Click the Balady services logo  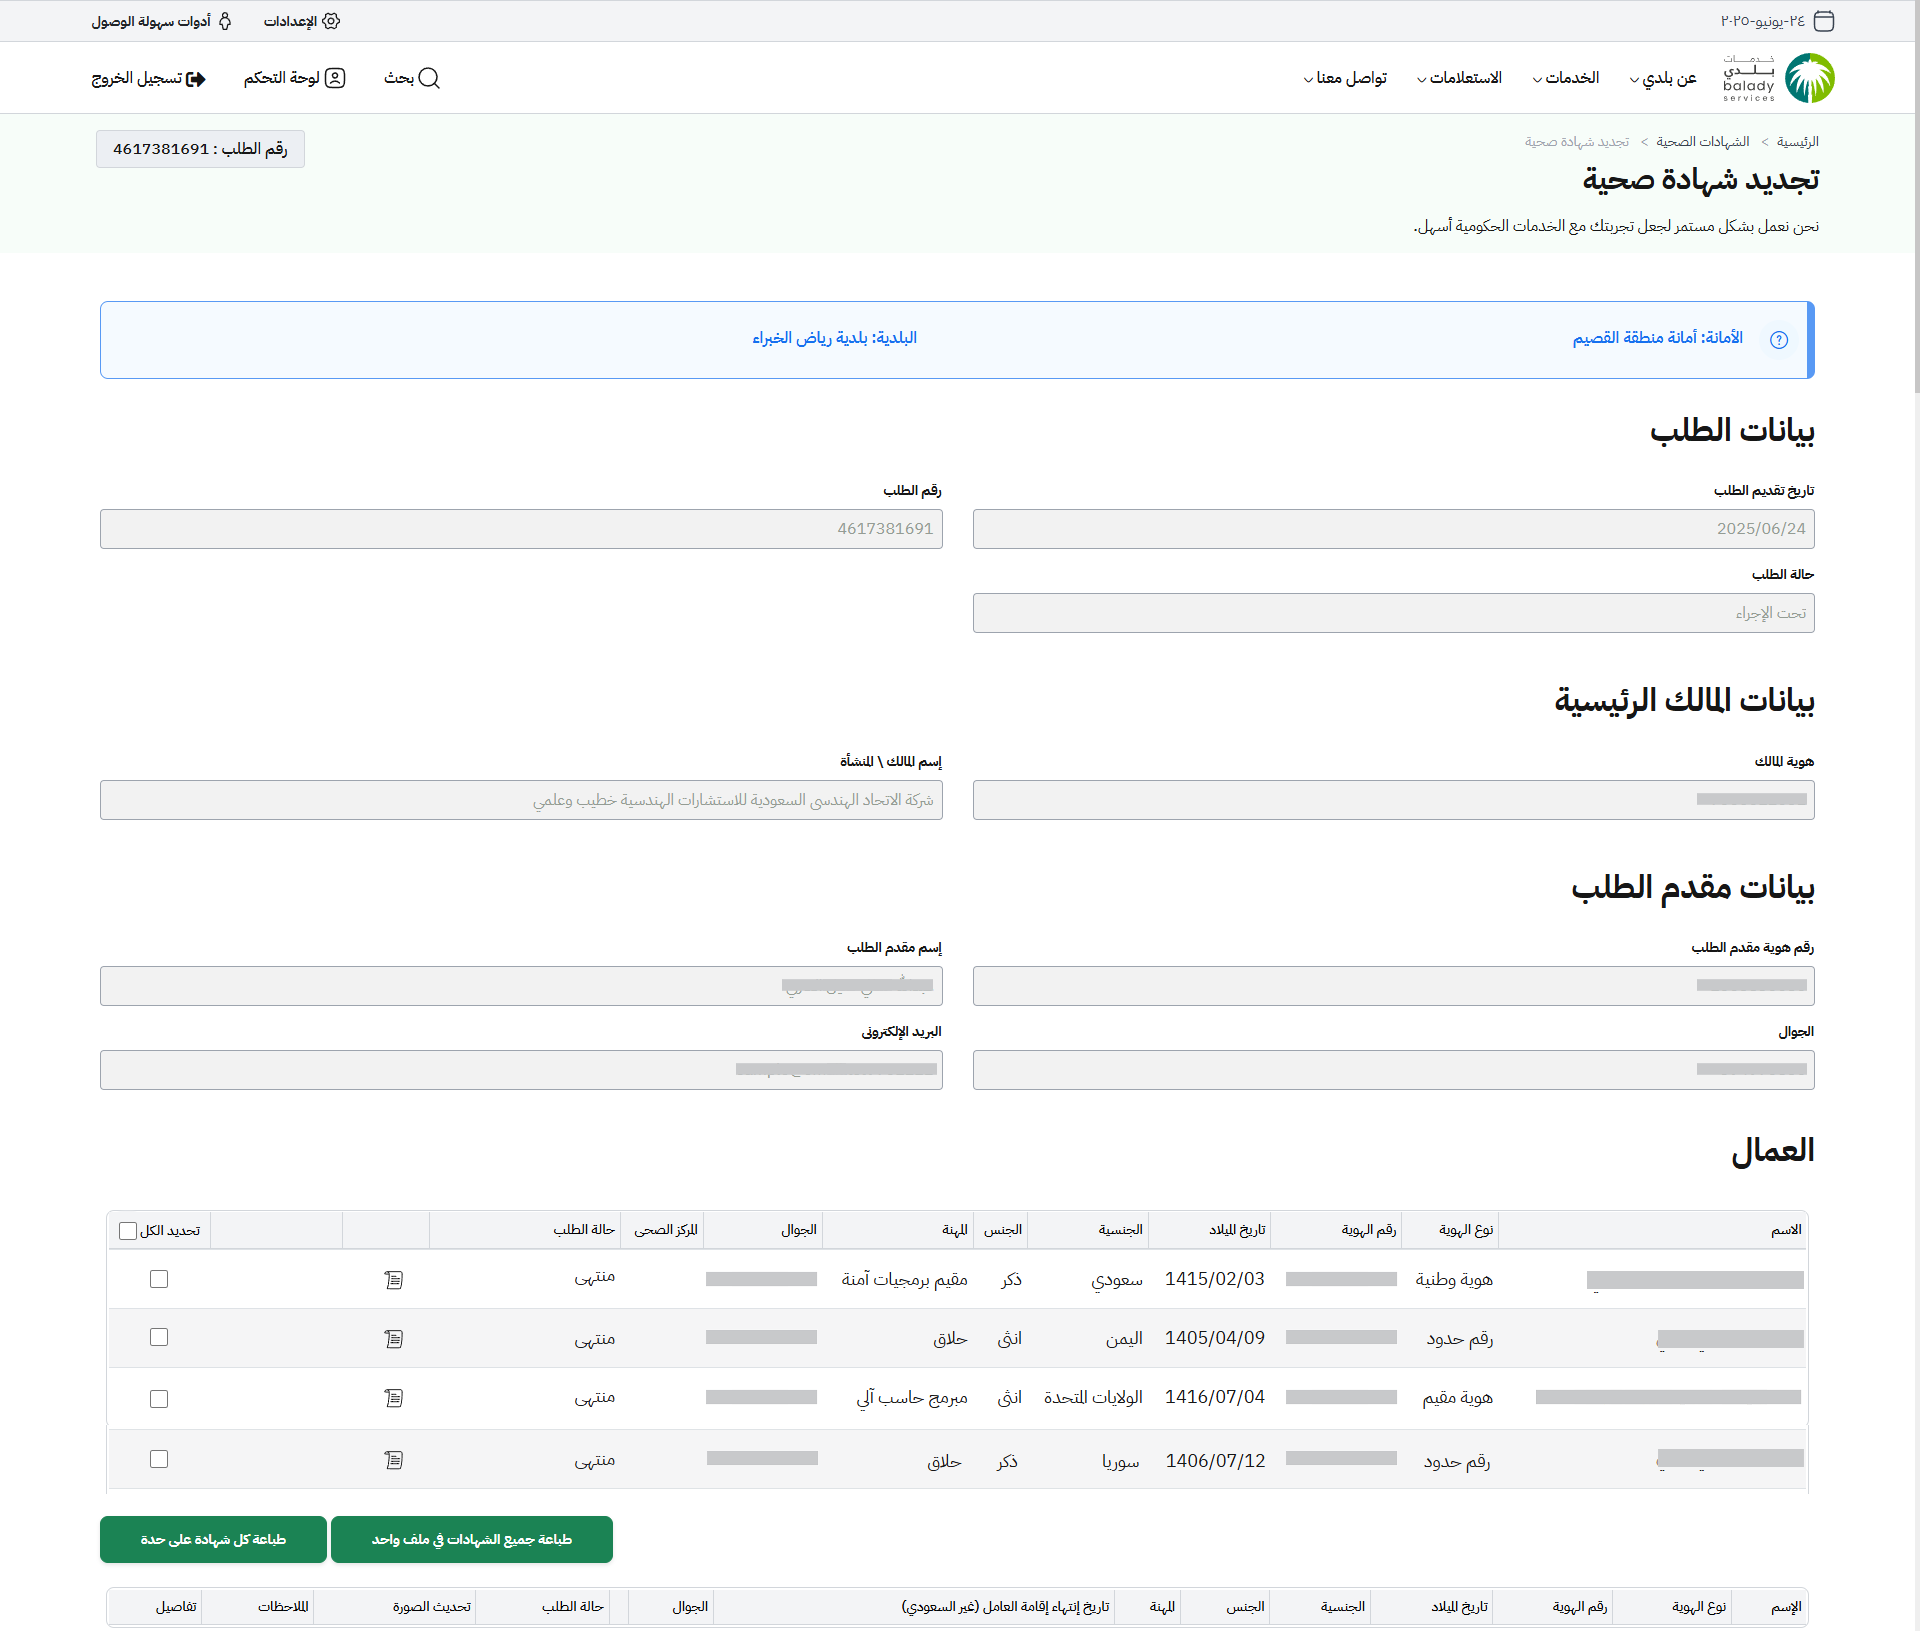point(1778,78)
